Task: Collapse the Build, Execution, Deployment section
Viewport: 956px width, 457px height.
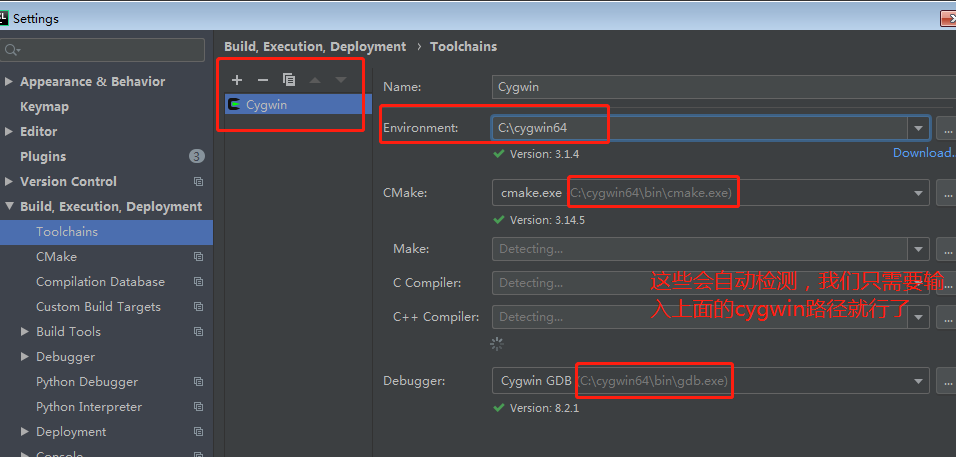Action: pyautogui.click(x=9, y=207)
